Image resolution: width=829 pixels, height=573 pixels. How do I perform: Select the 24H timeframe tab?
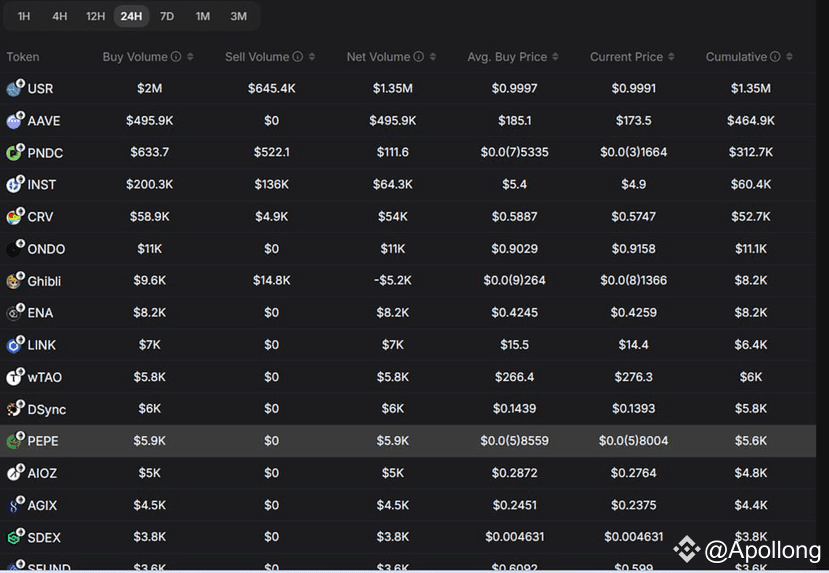[x=131, y=16]
